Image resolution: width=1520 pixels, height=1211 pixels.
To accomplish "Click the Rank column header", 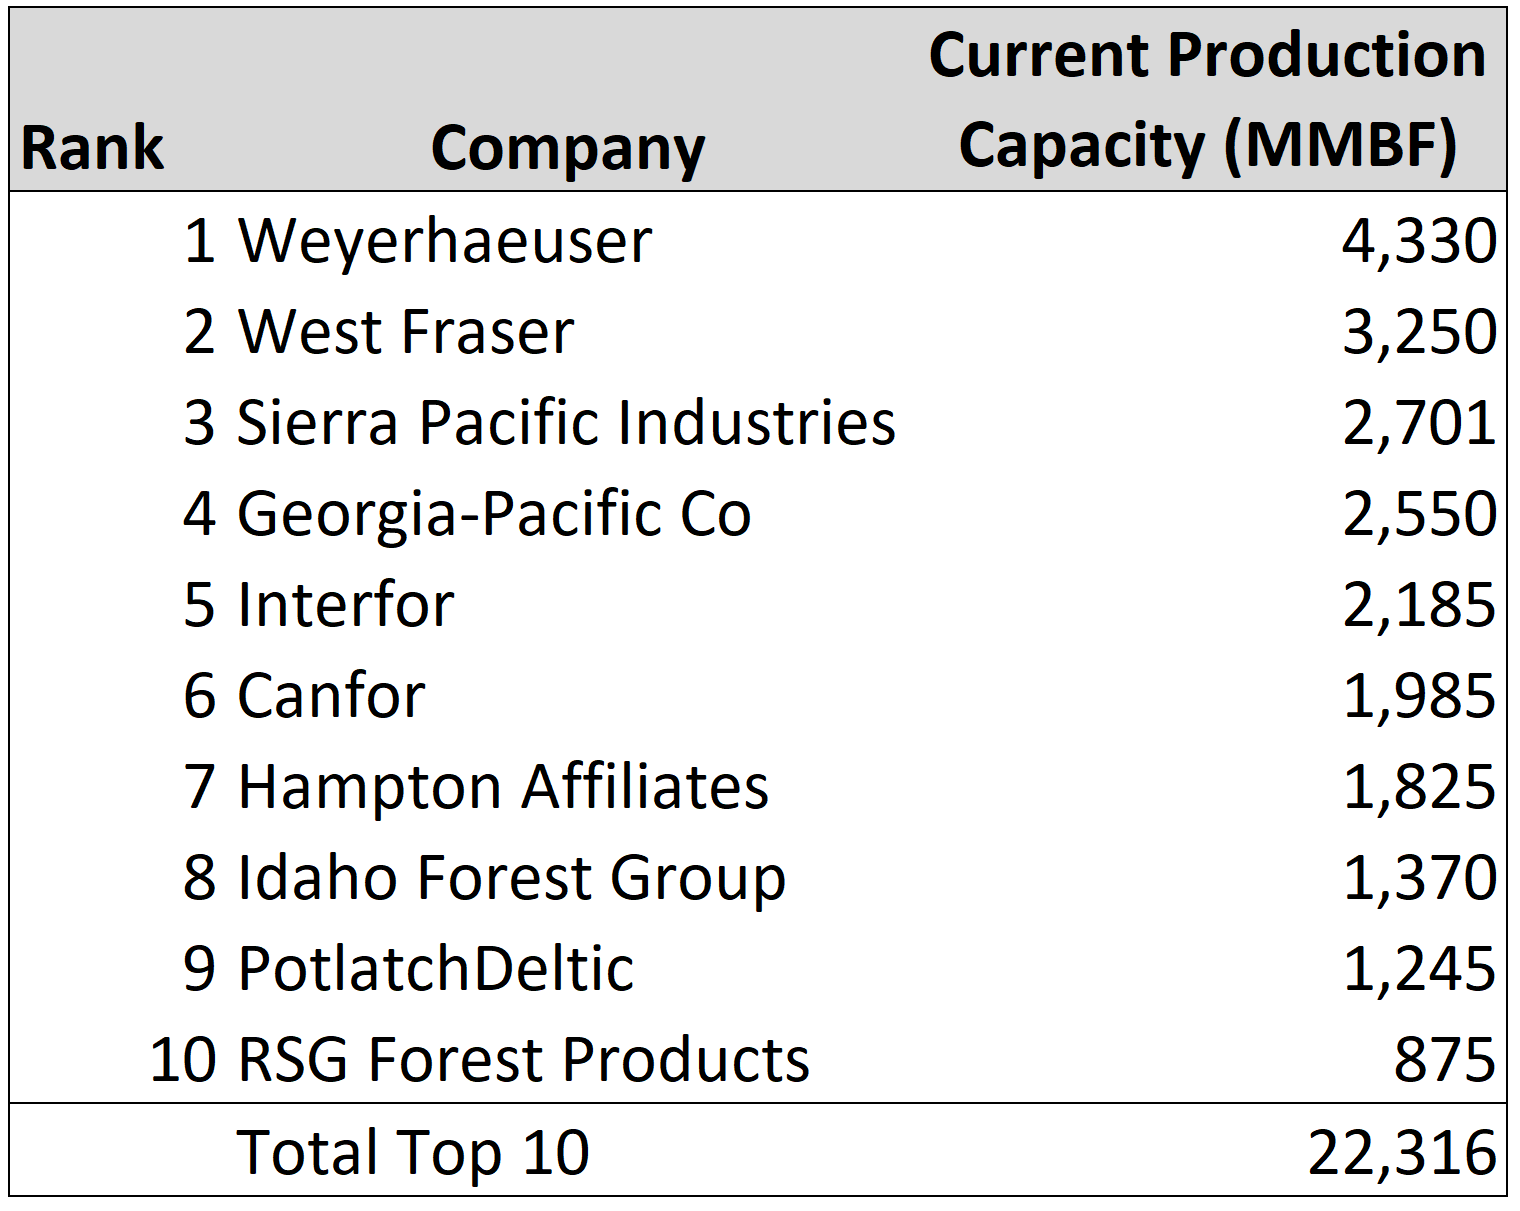I will point(92,148).
